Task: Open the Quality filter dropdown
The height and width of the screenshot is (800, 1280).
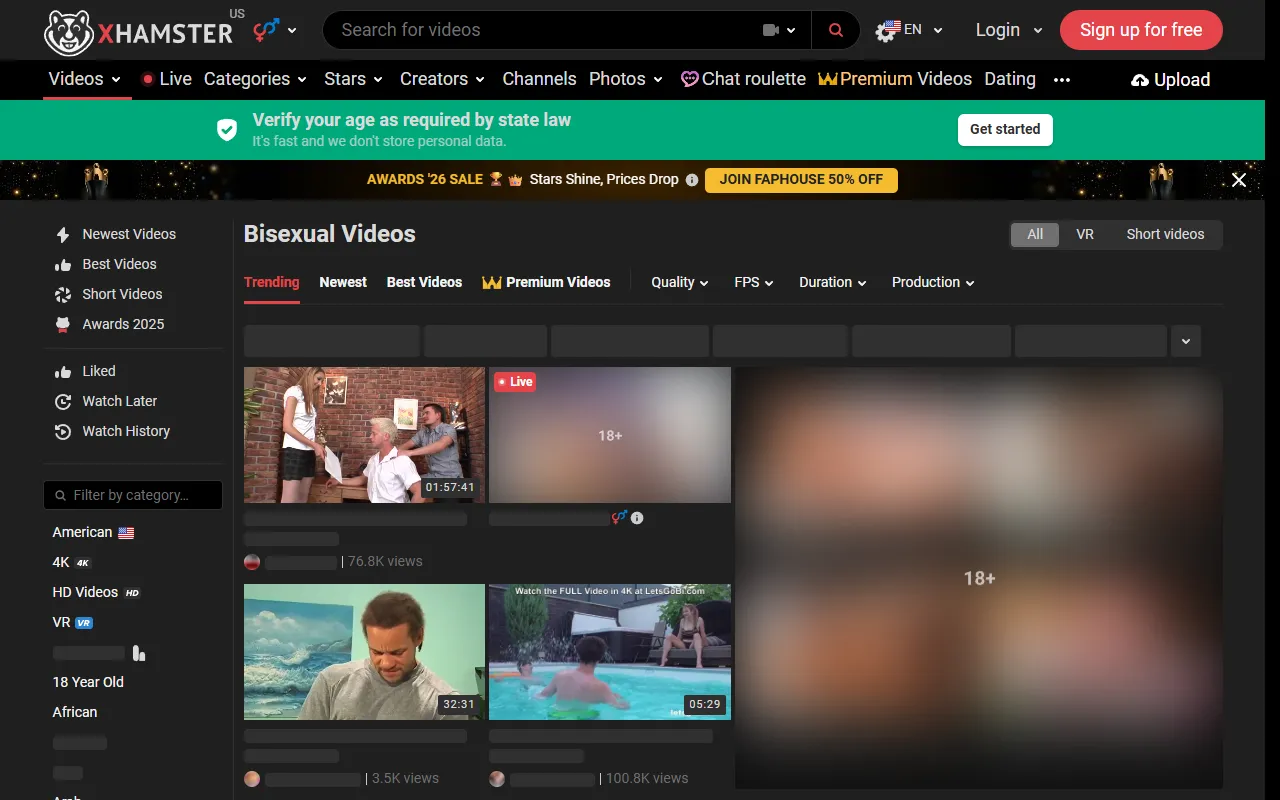Action: point(680,282)
